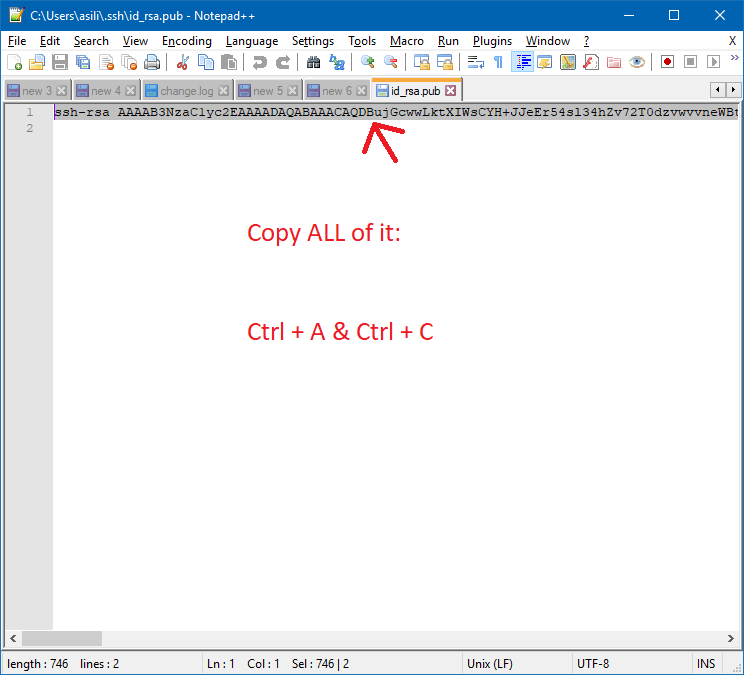Click the macro playback icon
The width and height of the screenshot is (744, 675).
click(713, 62)
